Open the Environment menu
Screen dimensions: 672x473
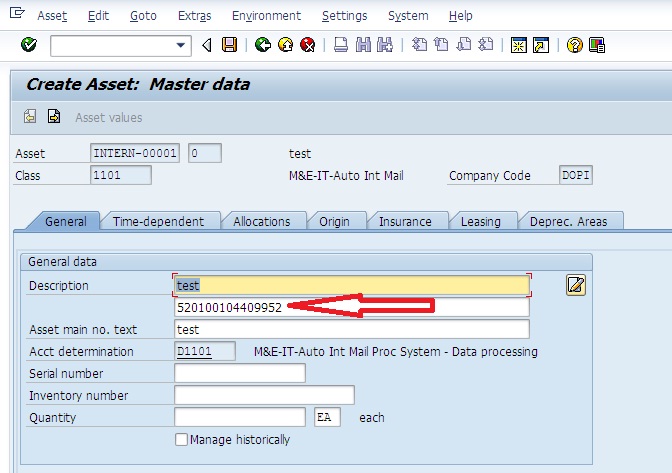[x=266, y=16]
